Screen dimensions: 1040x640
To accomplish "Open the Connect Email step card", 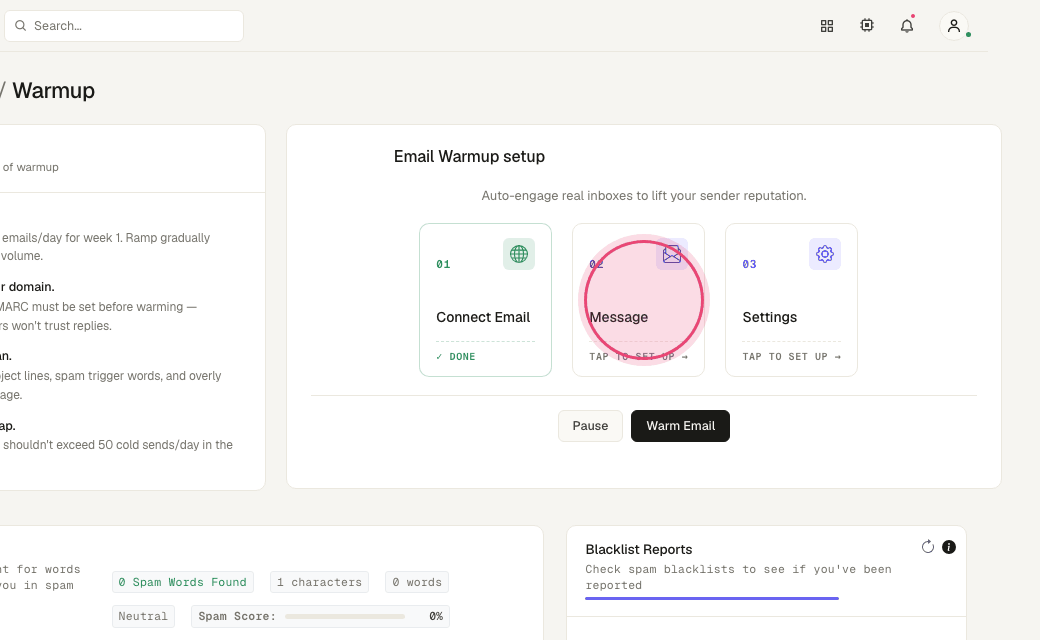I will point(486,300).
